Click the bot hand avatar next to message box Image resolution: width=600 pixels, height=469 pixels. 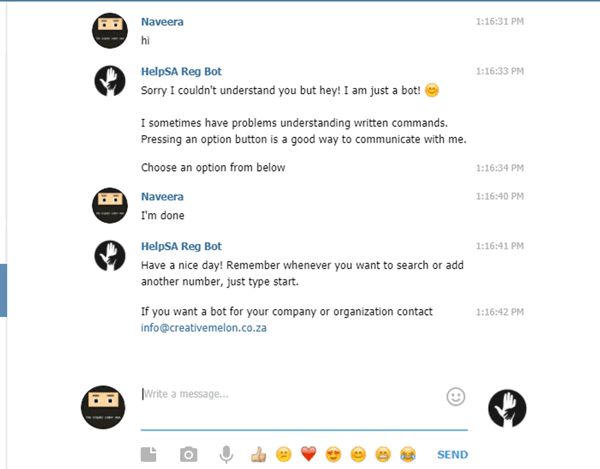coord(507,405)
